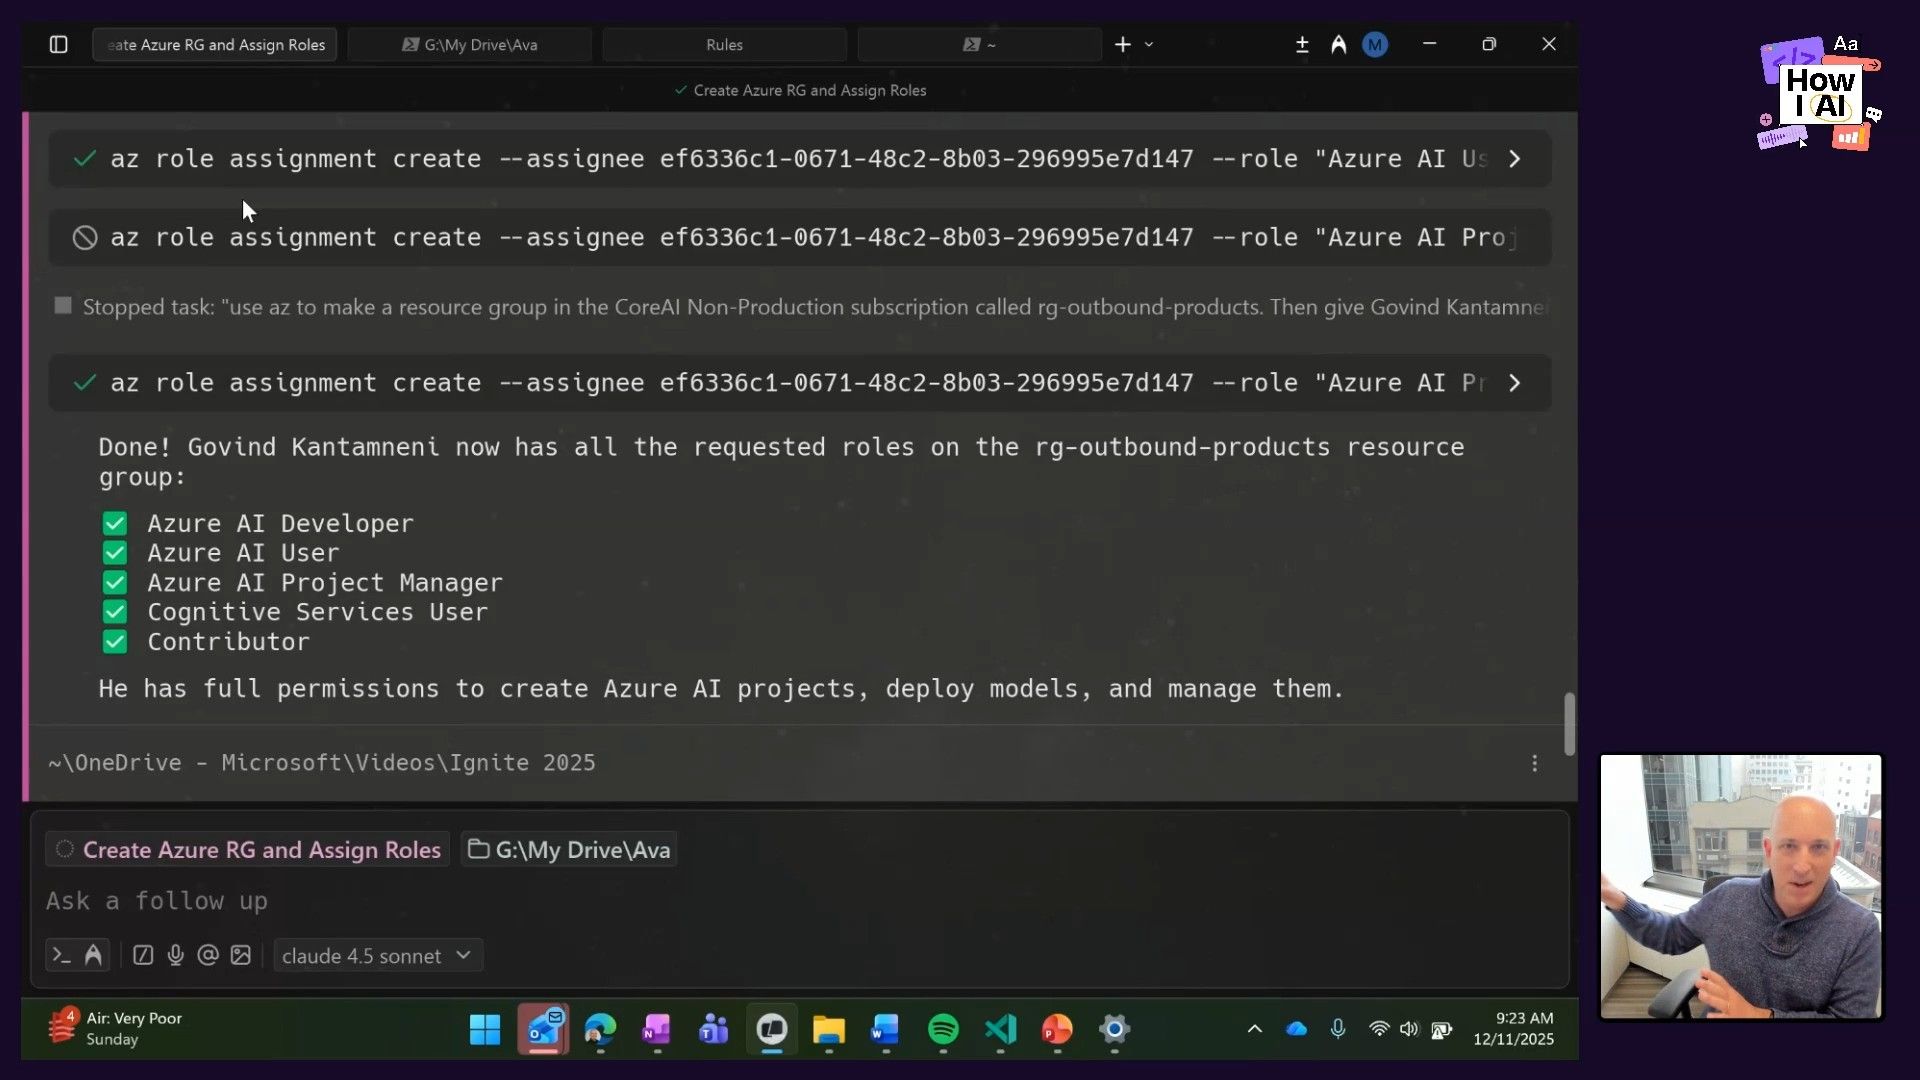Open the volume speaker tray icon
Viewport: 1920px width, 1080px height.
1409,1029
